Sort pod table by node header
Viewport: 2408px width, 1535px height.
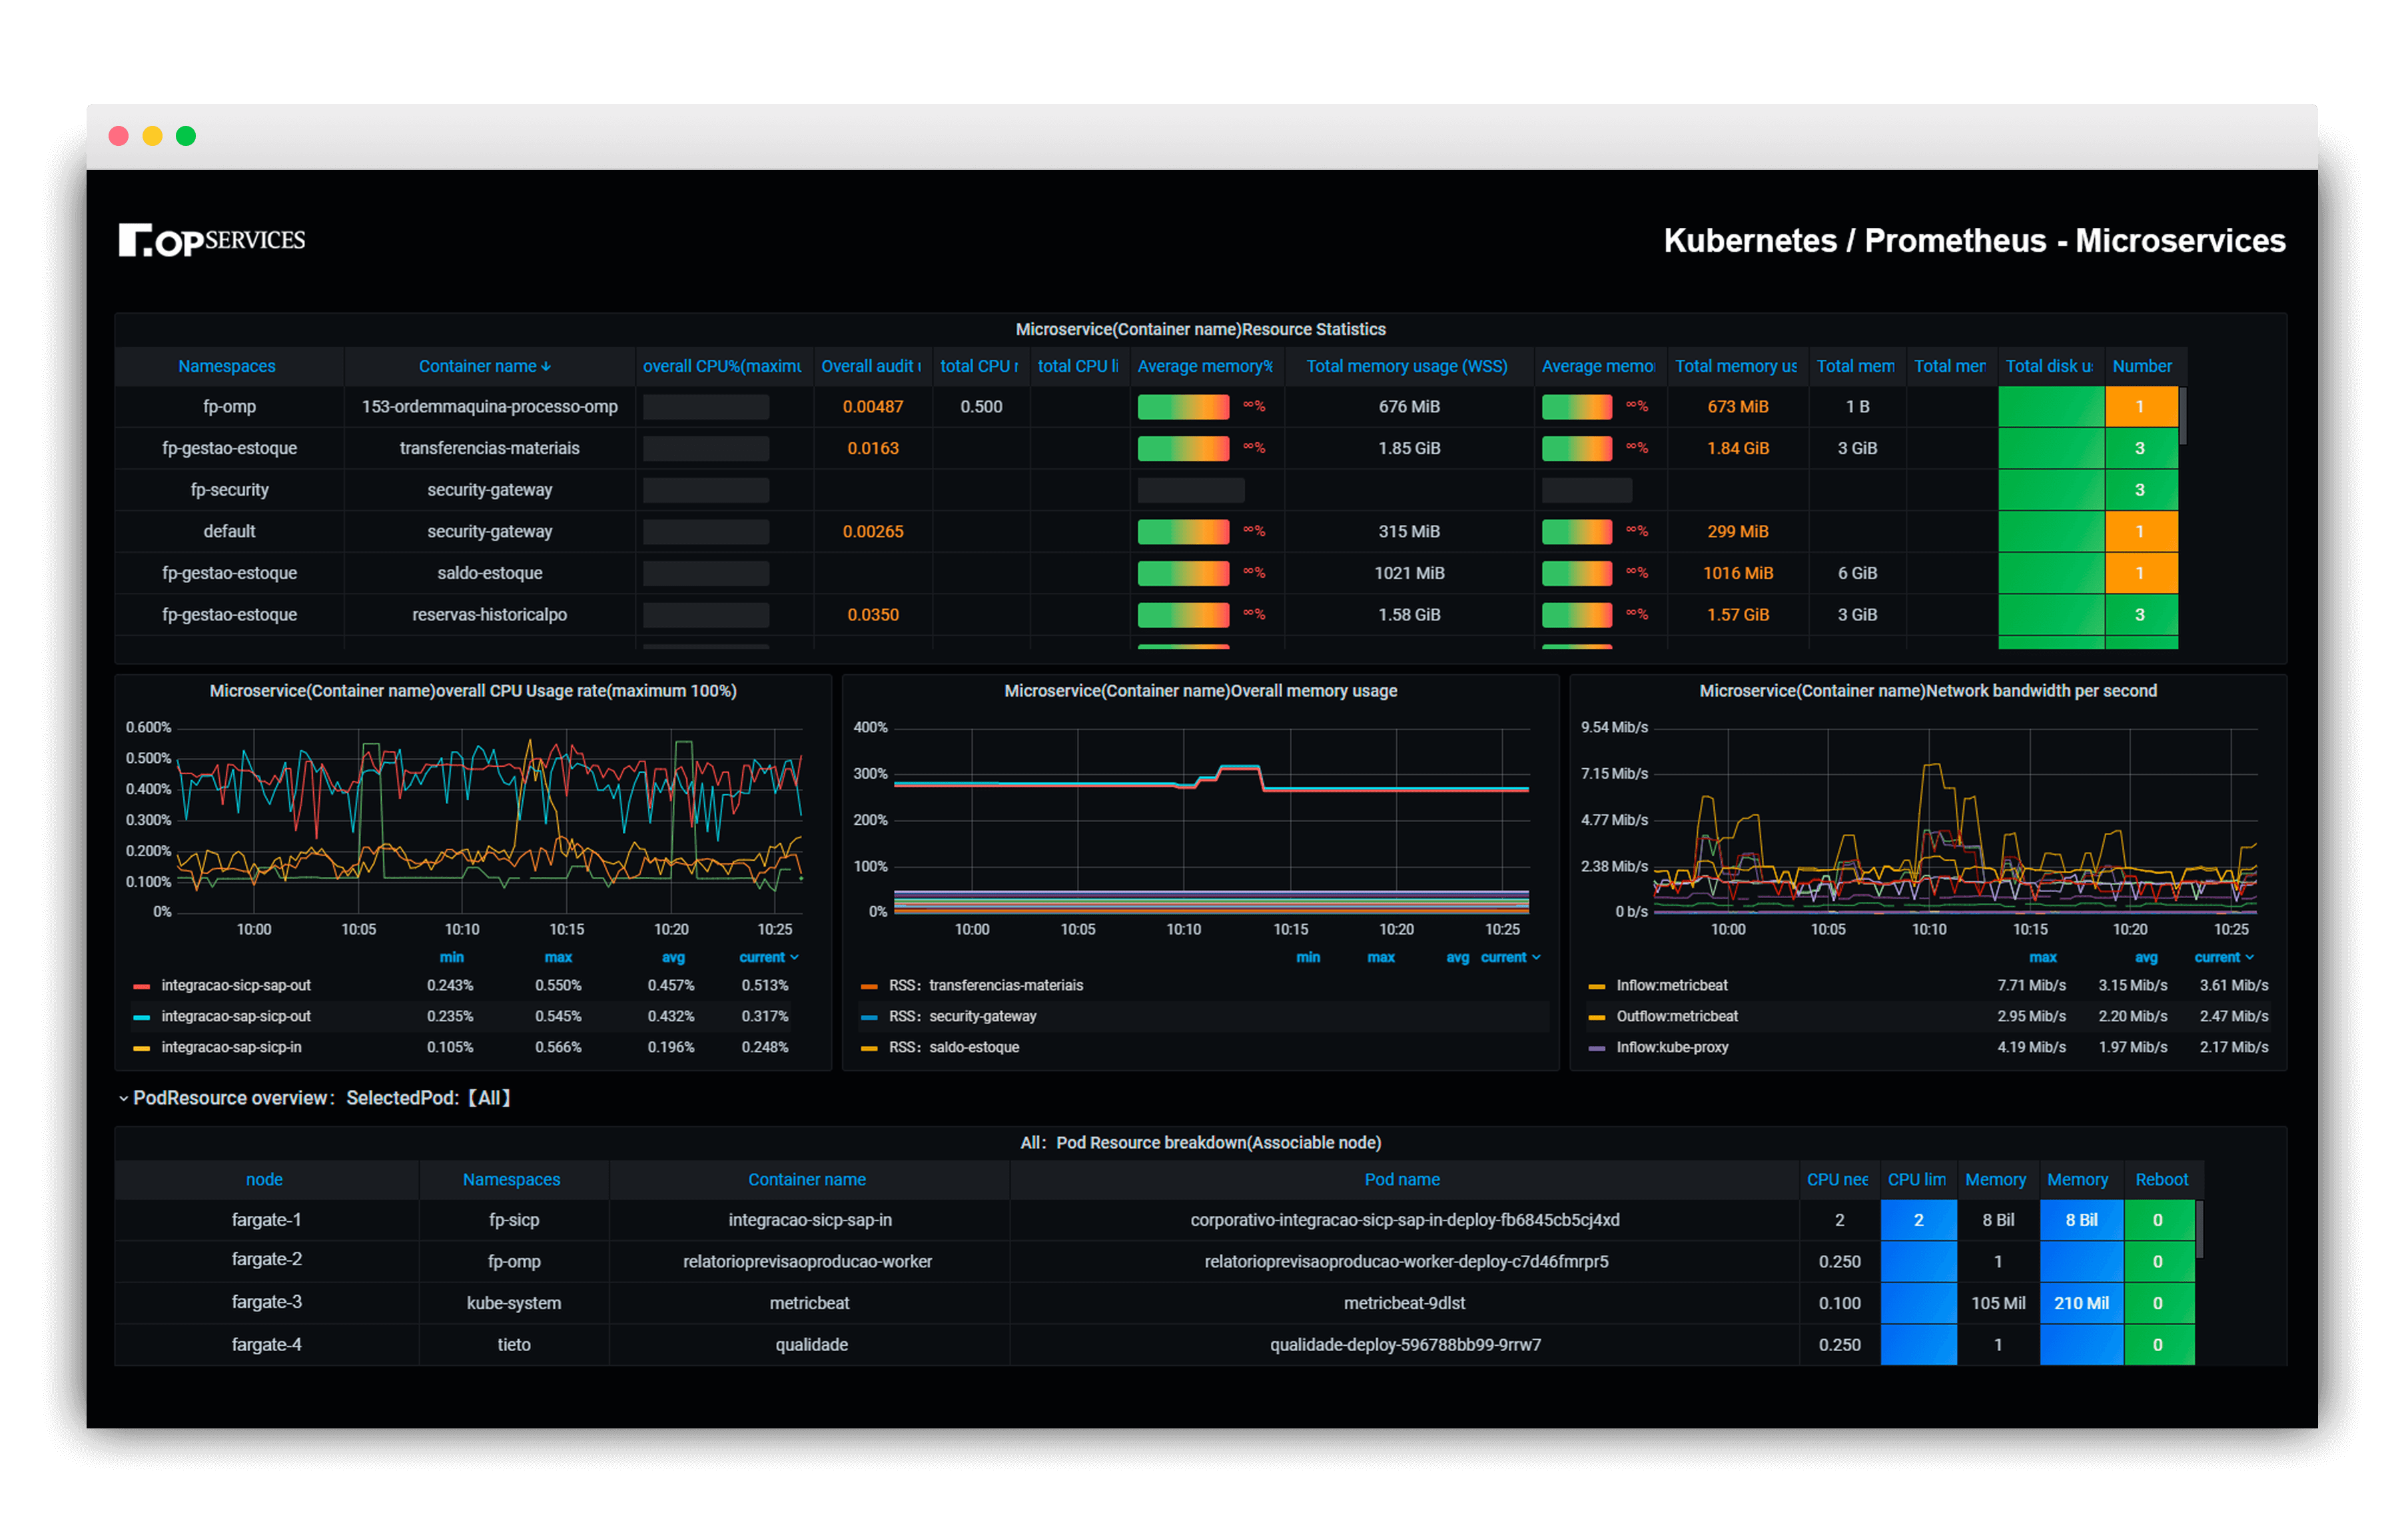pyautogui.click(x=264, y=1180)
